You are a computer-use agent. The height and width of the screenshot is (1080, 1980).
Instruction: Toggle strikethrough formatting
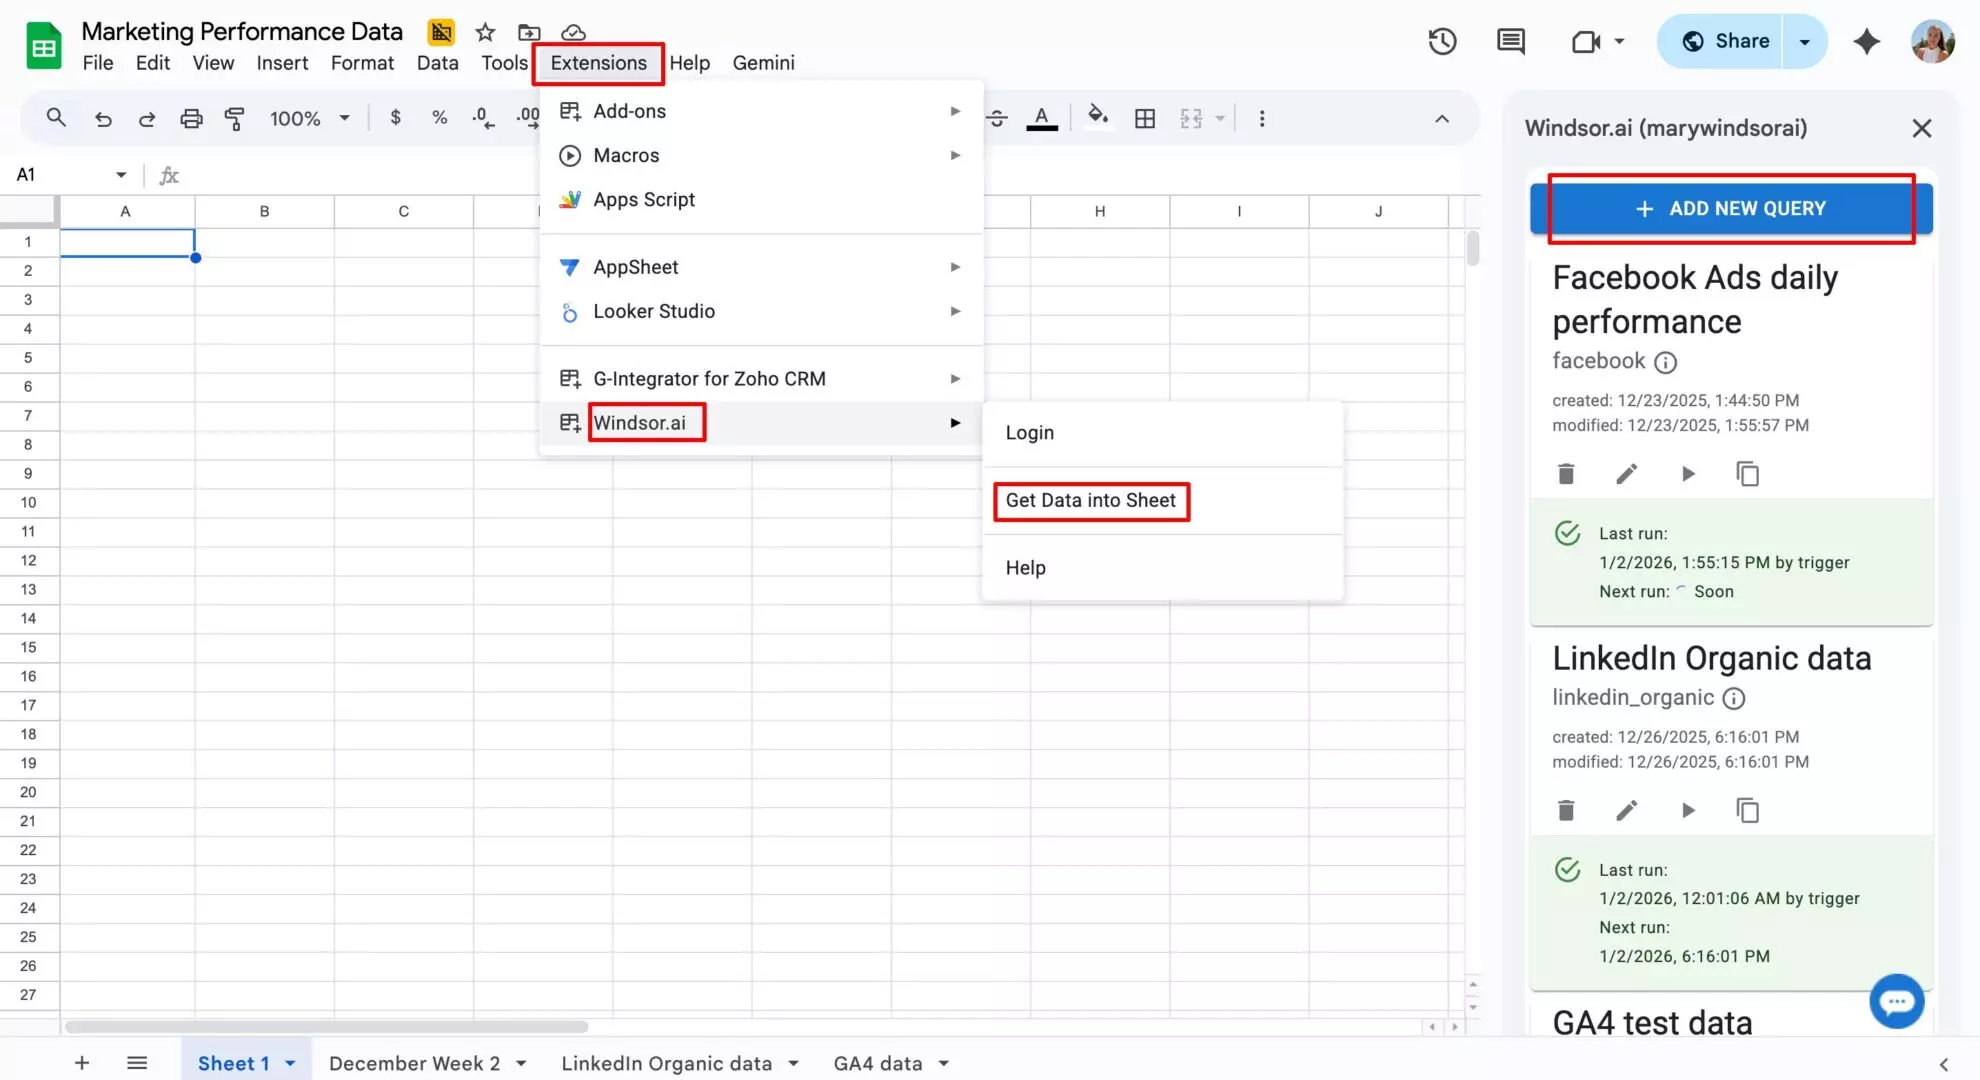(x=997, y=117)
